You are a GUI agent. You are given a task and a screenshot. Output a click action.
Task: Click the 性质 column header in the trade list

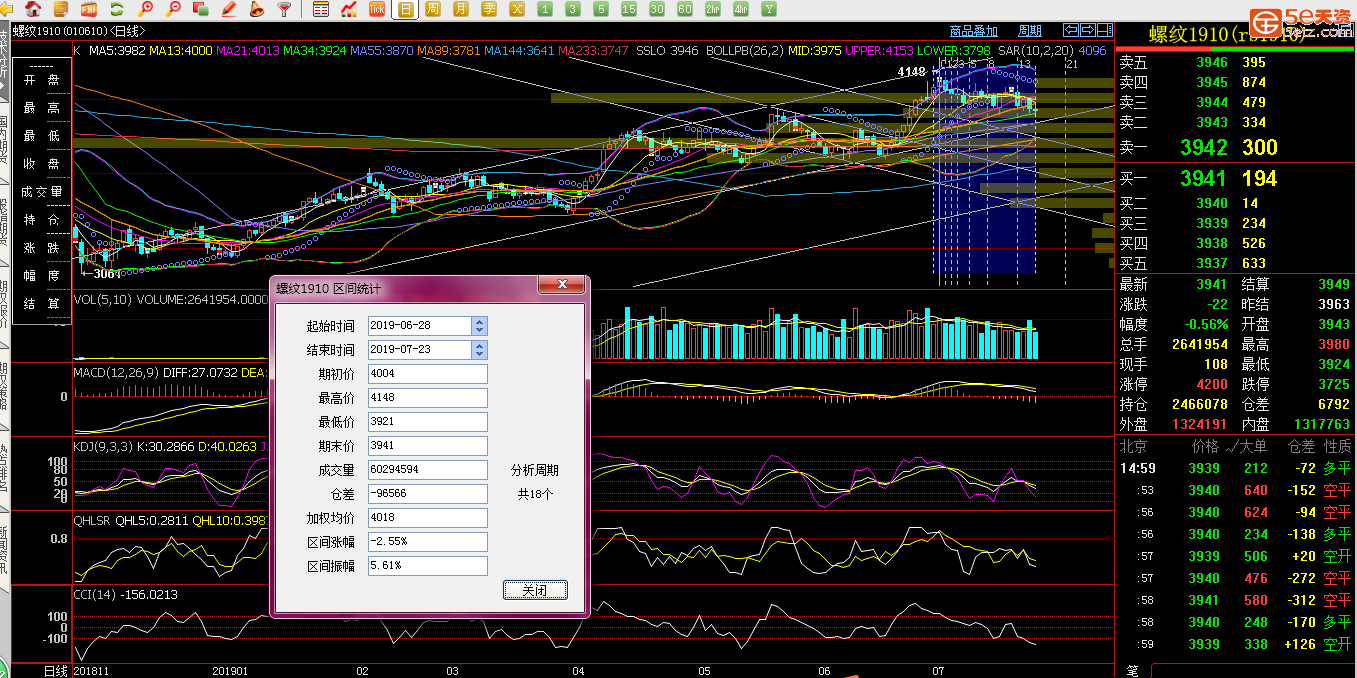coord(1337,446)
